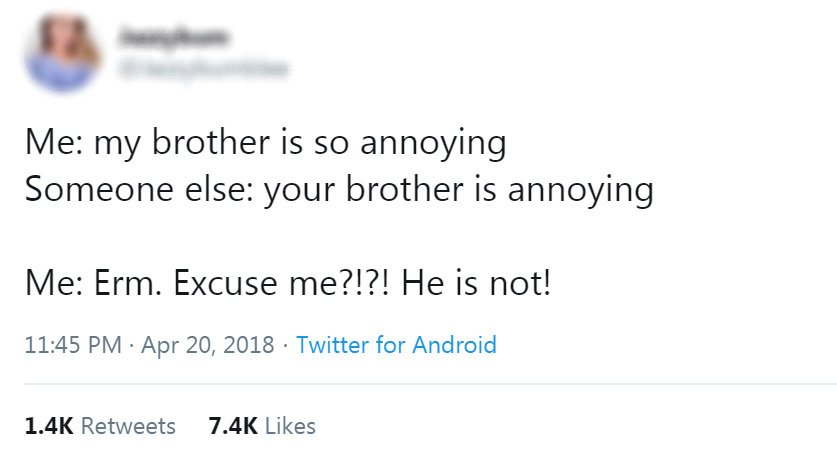
Task: Click the 1.4K retweet count number
Action: 49,426
